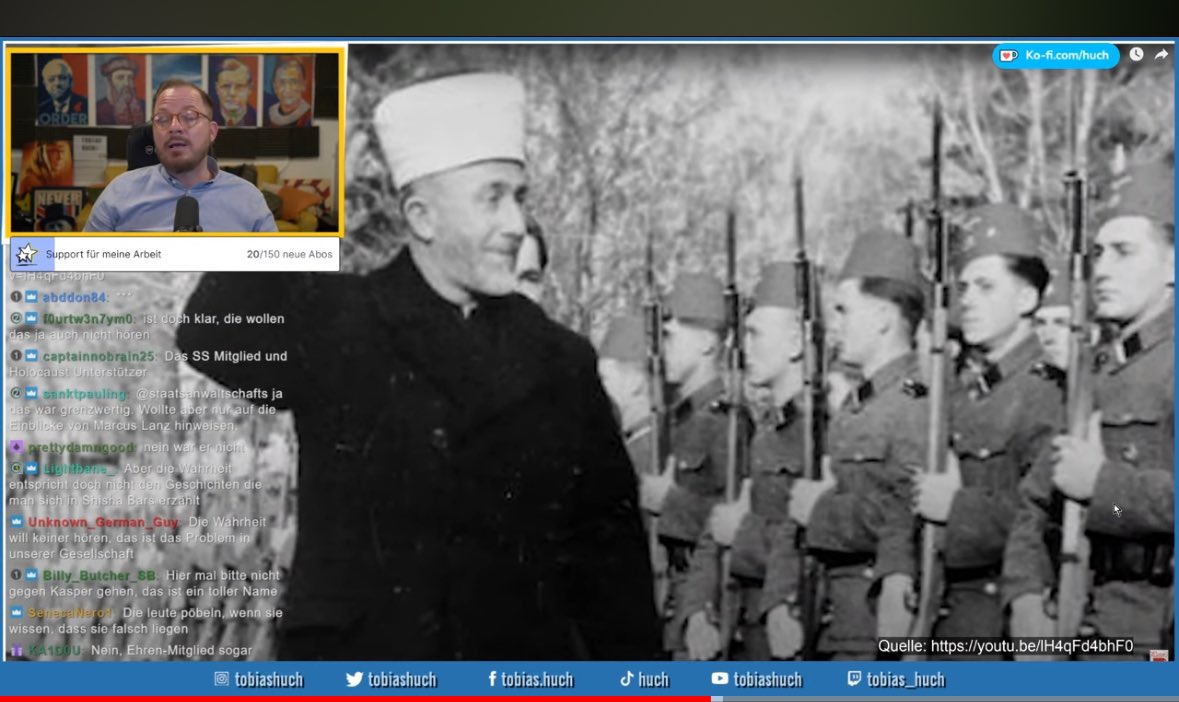Click the '@staatsanwaltschafts' mention in chat
Screen dimensions: 1179x702
[x=201, y=394]
